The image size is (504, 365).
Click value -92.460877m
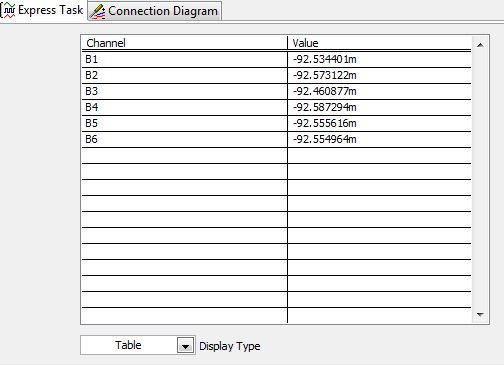click(x=325, y=91)
